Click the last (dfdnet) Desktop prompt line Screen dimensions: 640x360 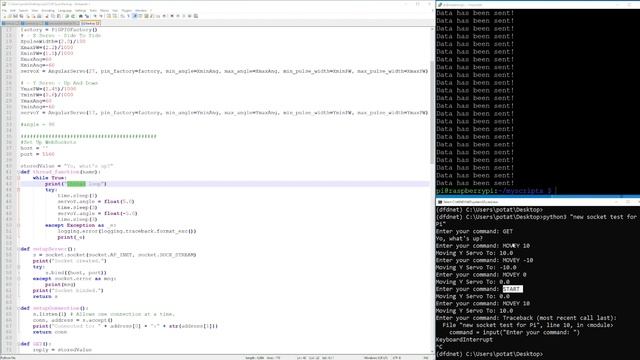point(489,354)
